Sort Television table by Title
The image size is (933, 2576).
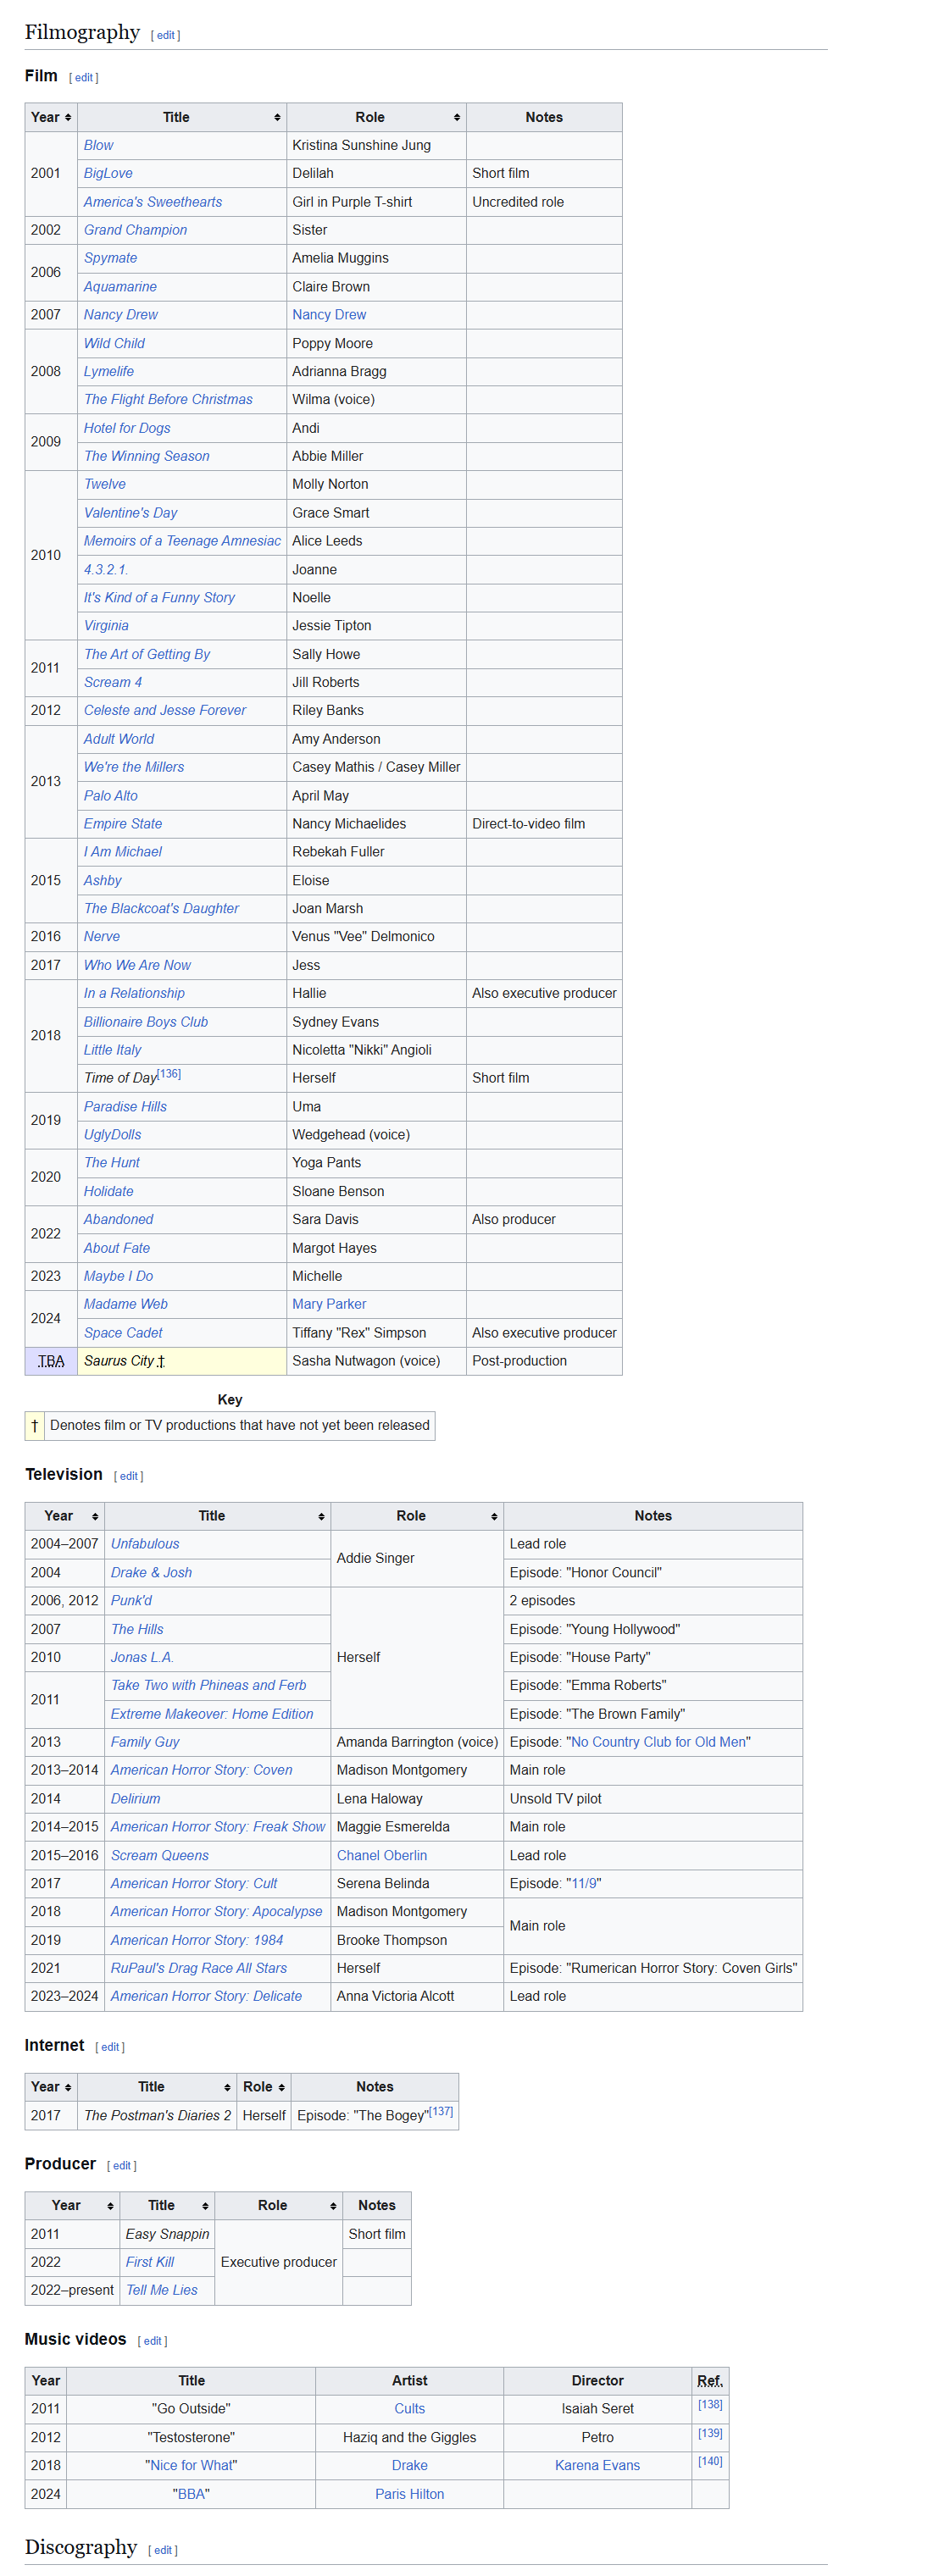pyautogui.click(x=218, y=1515)
